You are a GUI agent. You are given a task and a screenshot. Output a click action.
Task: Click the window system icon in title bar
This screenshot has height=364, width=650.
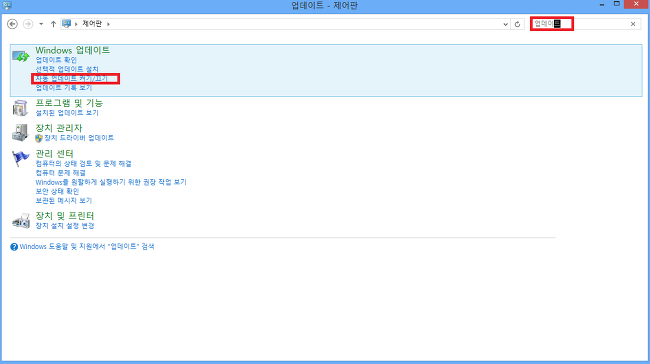[7, 5]
